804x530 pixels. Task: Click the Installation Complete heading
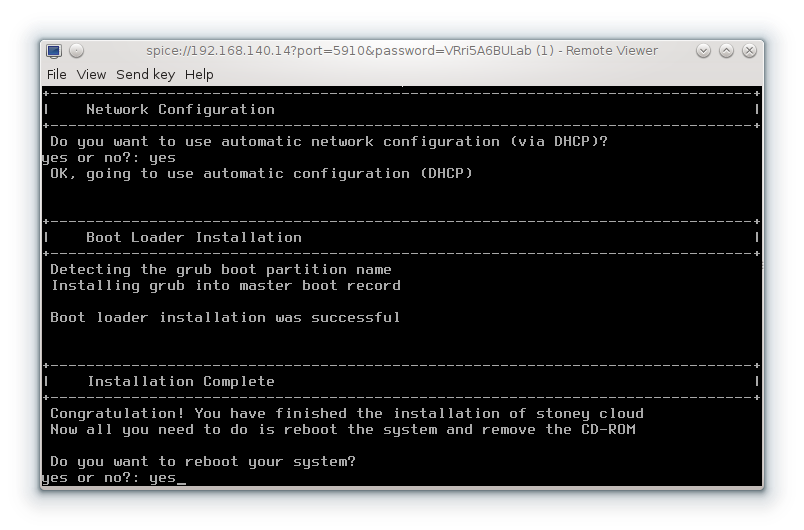[180, 382]
